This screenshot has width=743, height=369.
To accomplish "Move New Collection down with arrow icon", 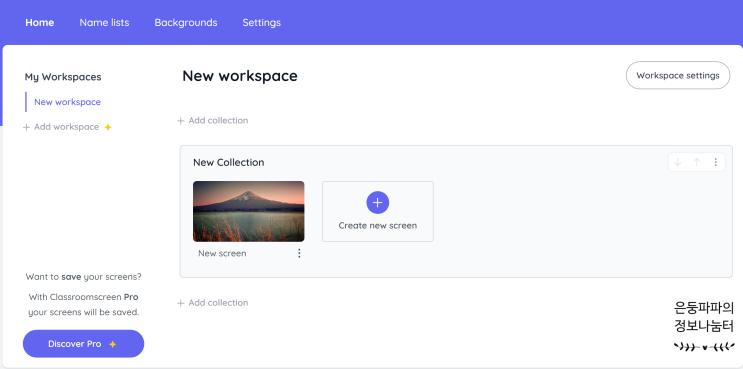I will 678,162.
